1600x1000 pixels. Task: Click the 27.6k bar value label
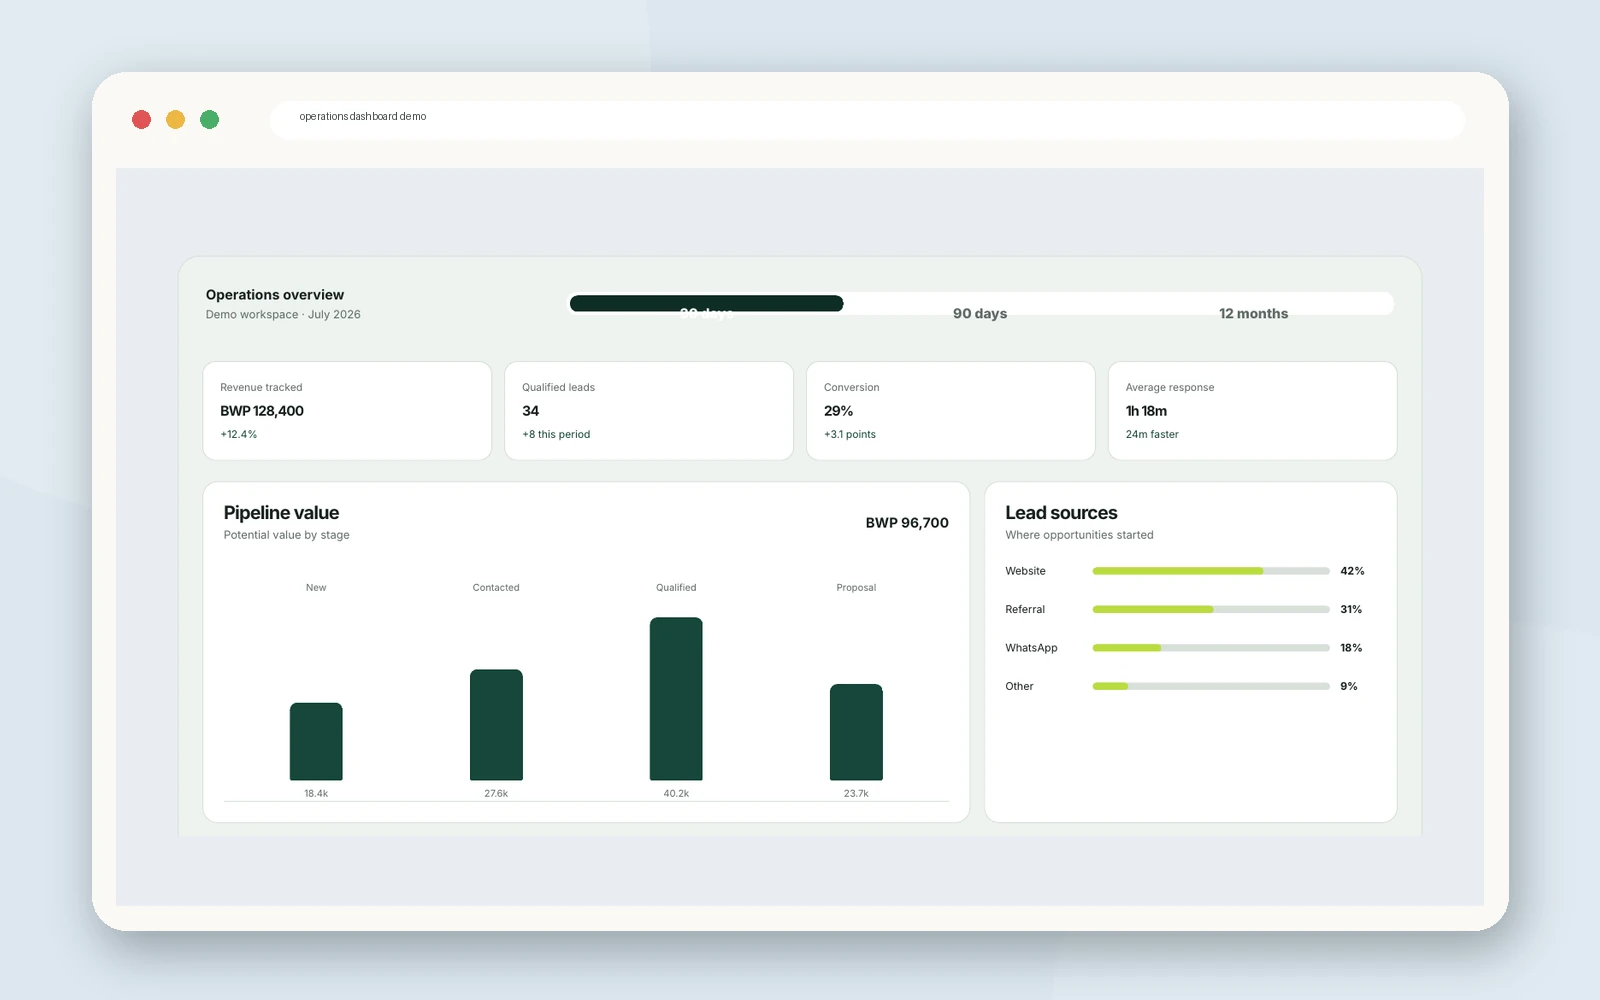coord(496,793)
